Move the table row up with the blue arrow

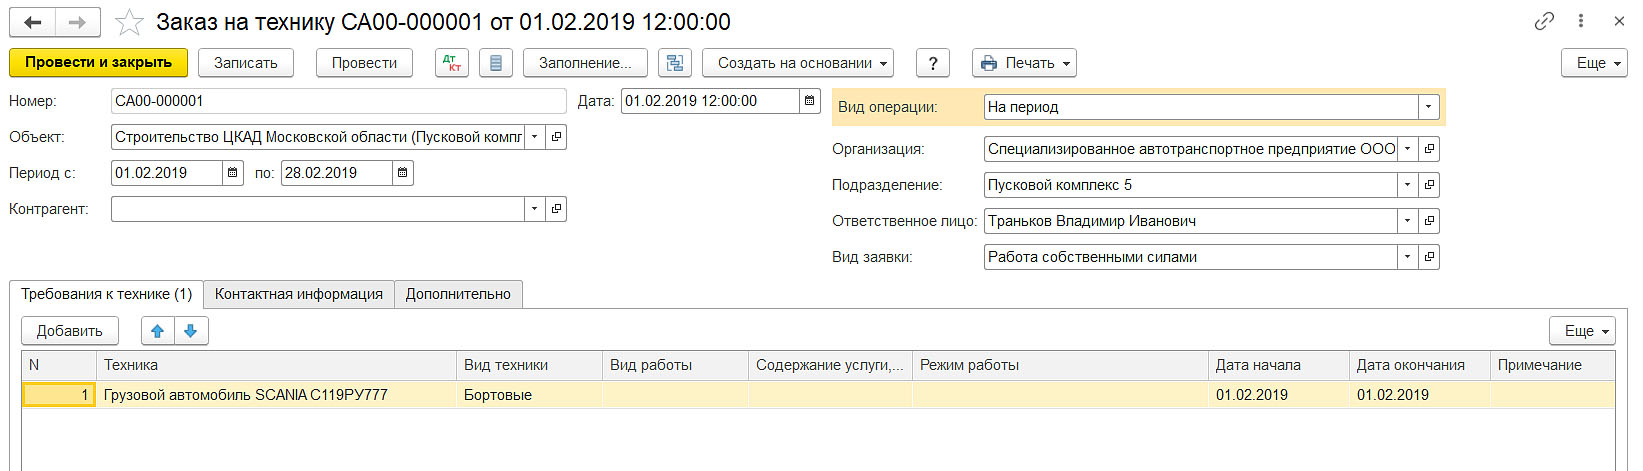coord(158,331)
